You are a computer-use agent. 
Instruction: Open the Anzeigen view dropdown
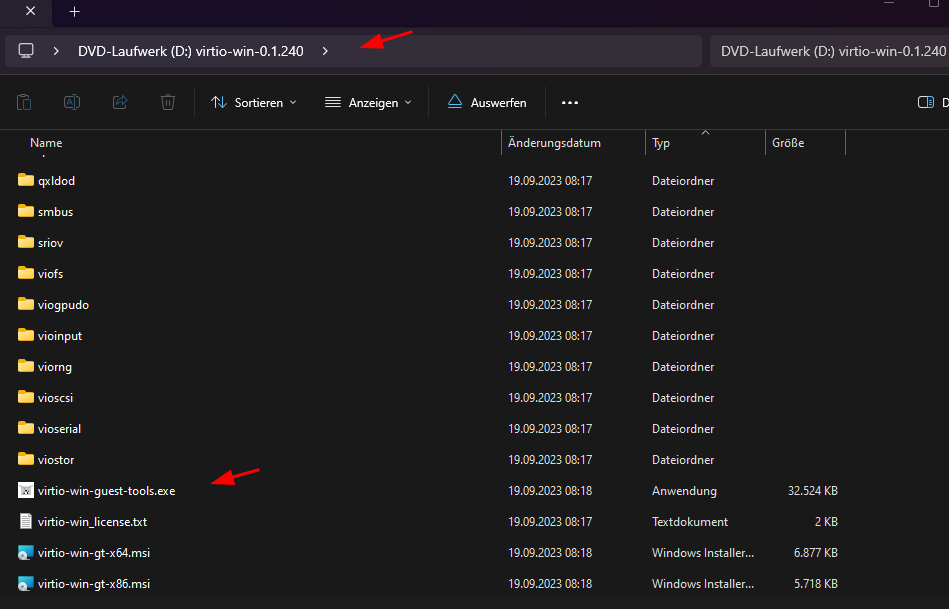coord(368,103)
